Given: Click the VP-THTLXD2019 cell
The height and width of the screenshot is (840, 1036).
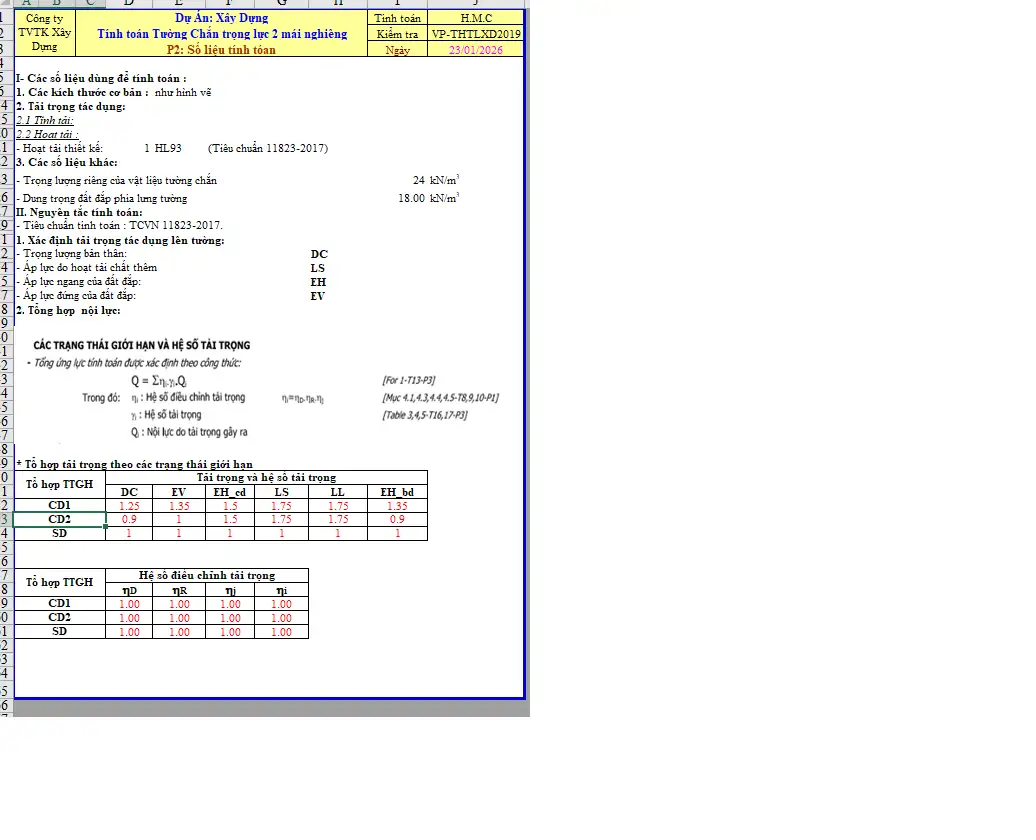Looking at the screenshot, I should pos(476,34).
